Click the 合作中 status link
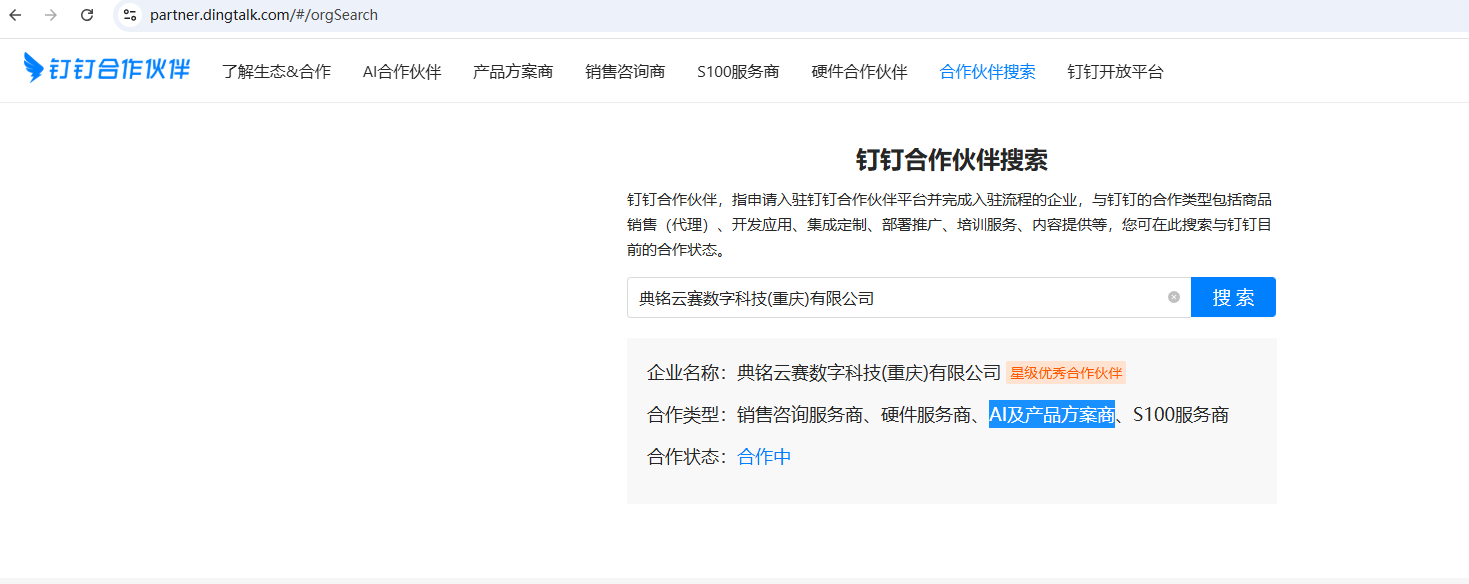The height and width of the screenshot is (584, 1469). pyautogui.click(x=764, y=457)
